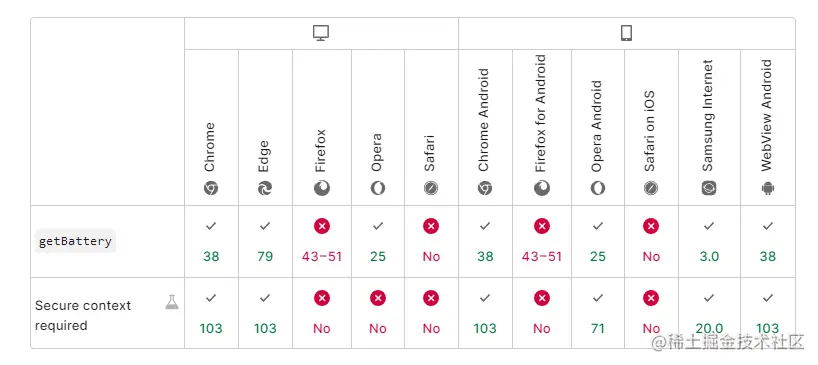Screen dimensions: 818x365
Task: Select the Secure context required row label
Action: tap(83, 315)
